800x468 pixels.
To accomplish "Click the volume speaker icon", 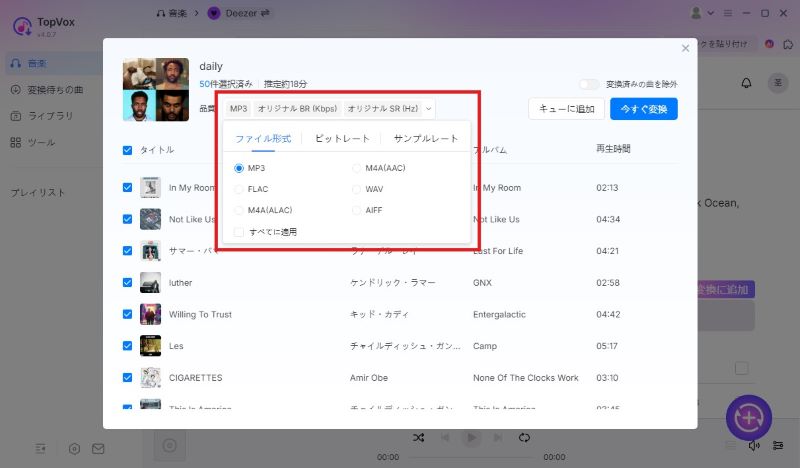I will point(754,446).
